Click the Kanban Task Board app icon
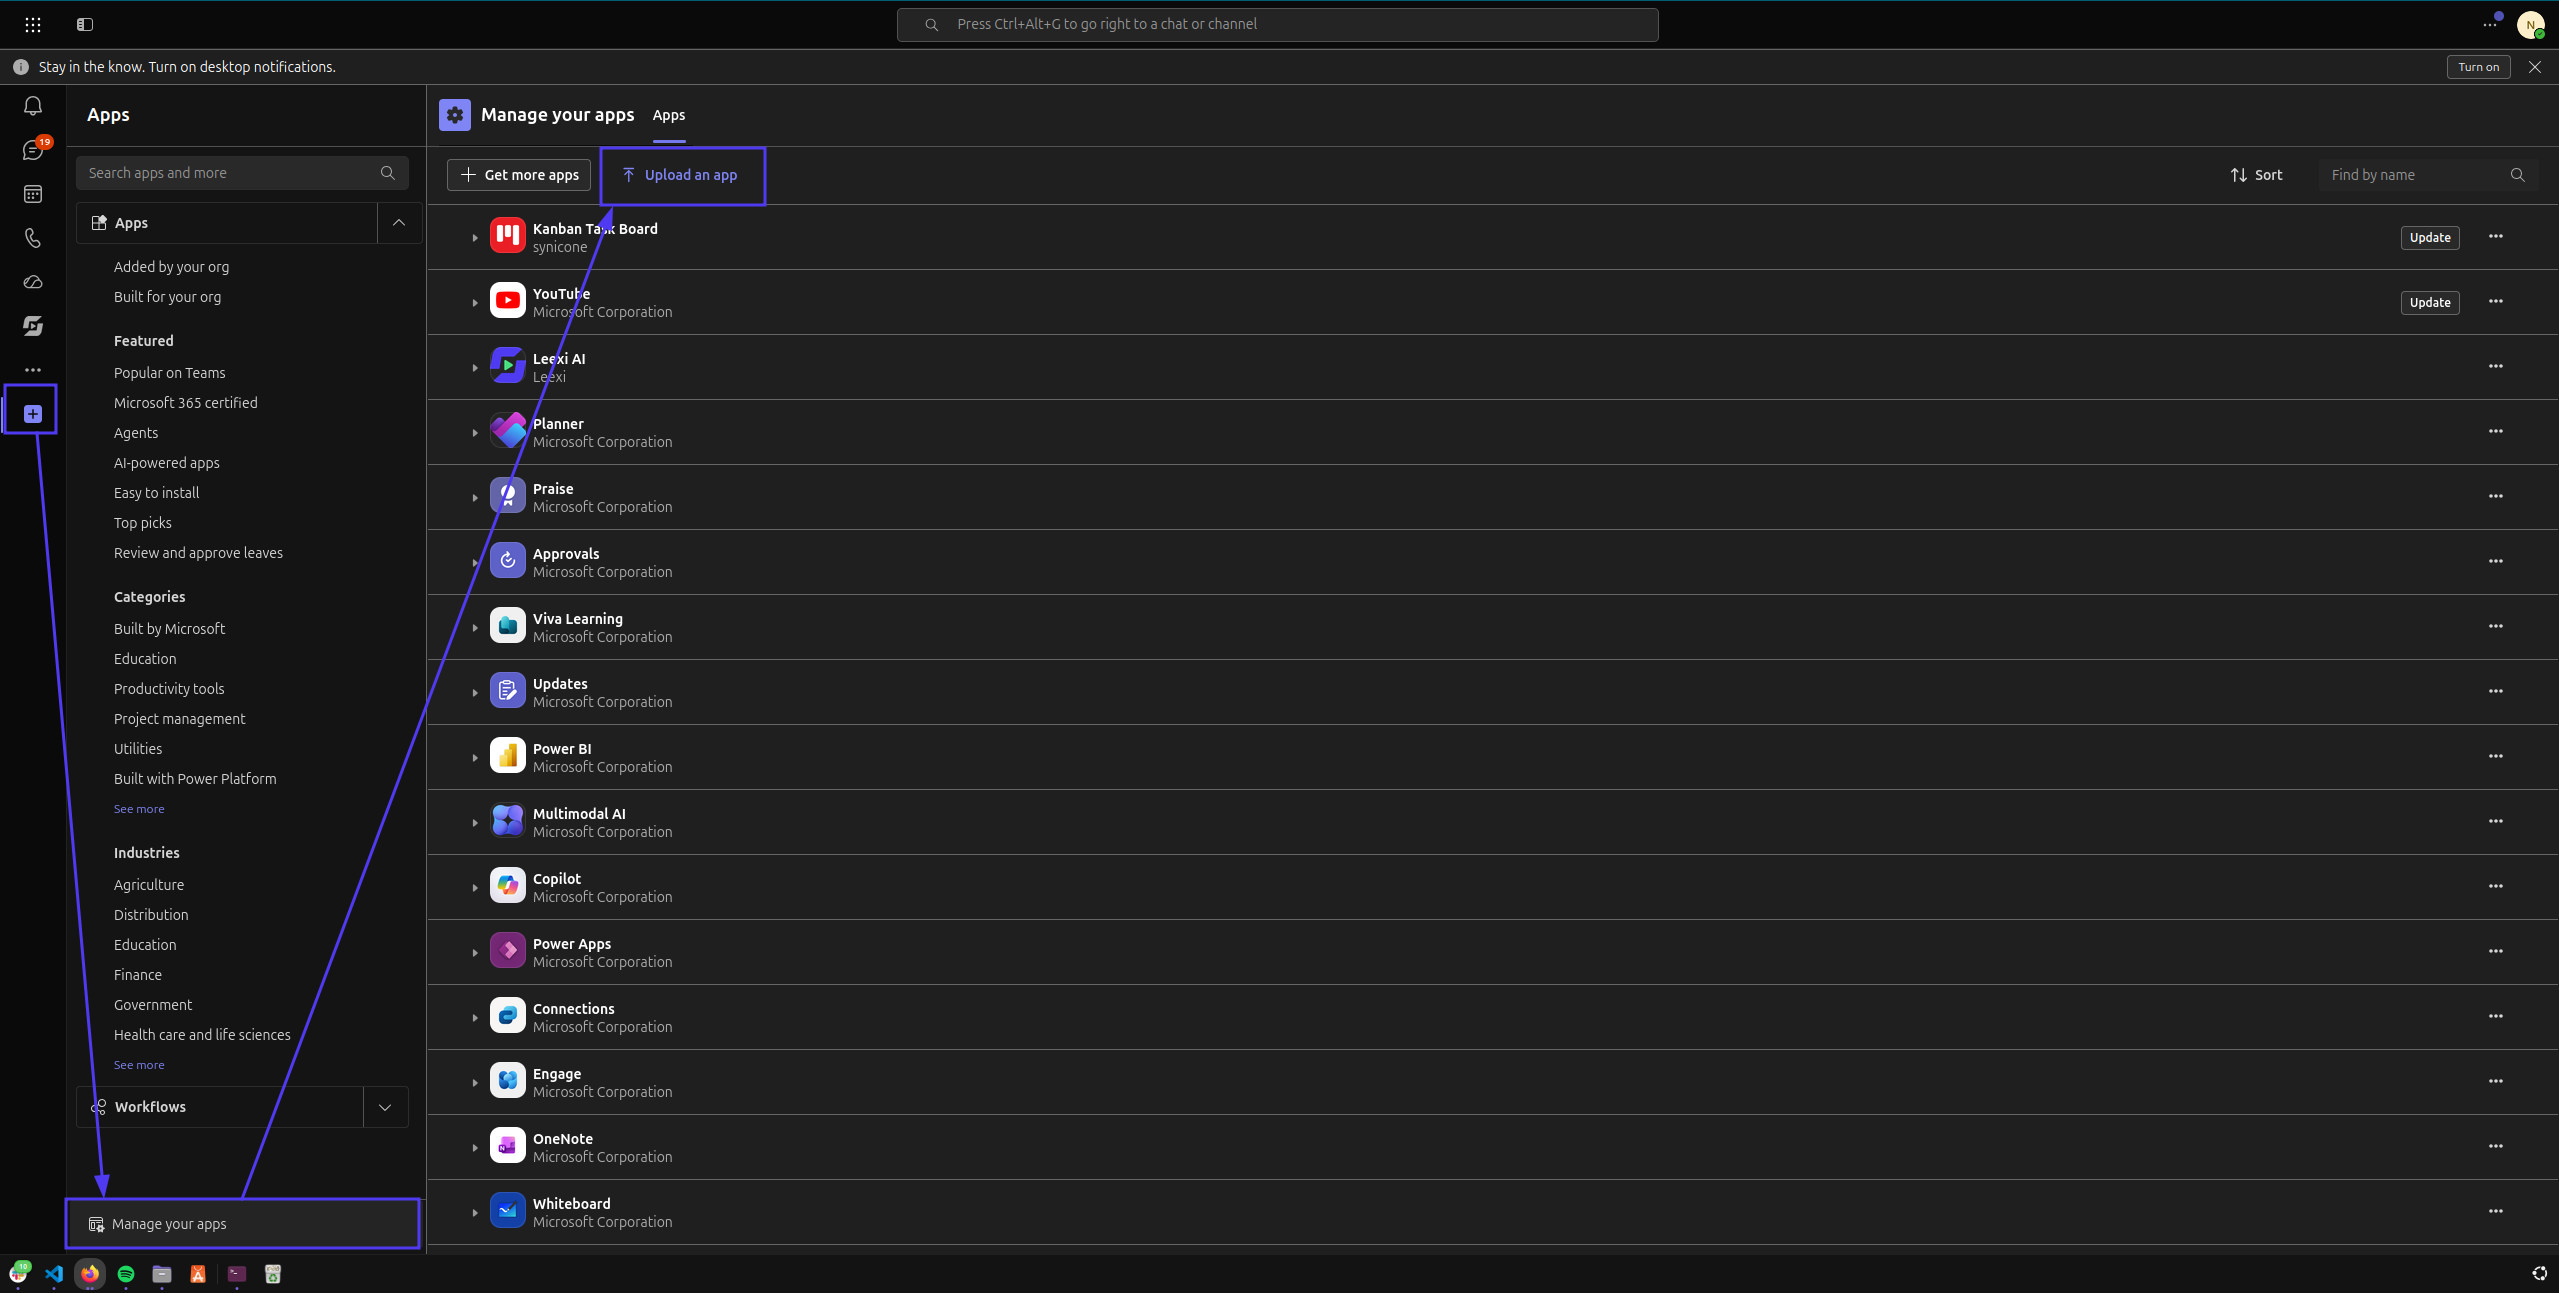The width and height of the screenshot is (2559, 1293). [x=508, y=236]
